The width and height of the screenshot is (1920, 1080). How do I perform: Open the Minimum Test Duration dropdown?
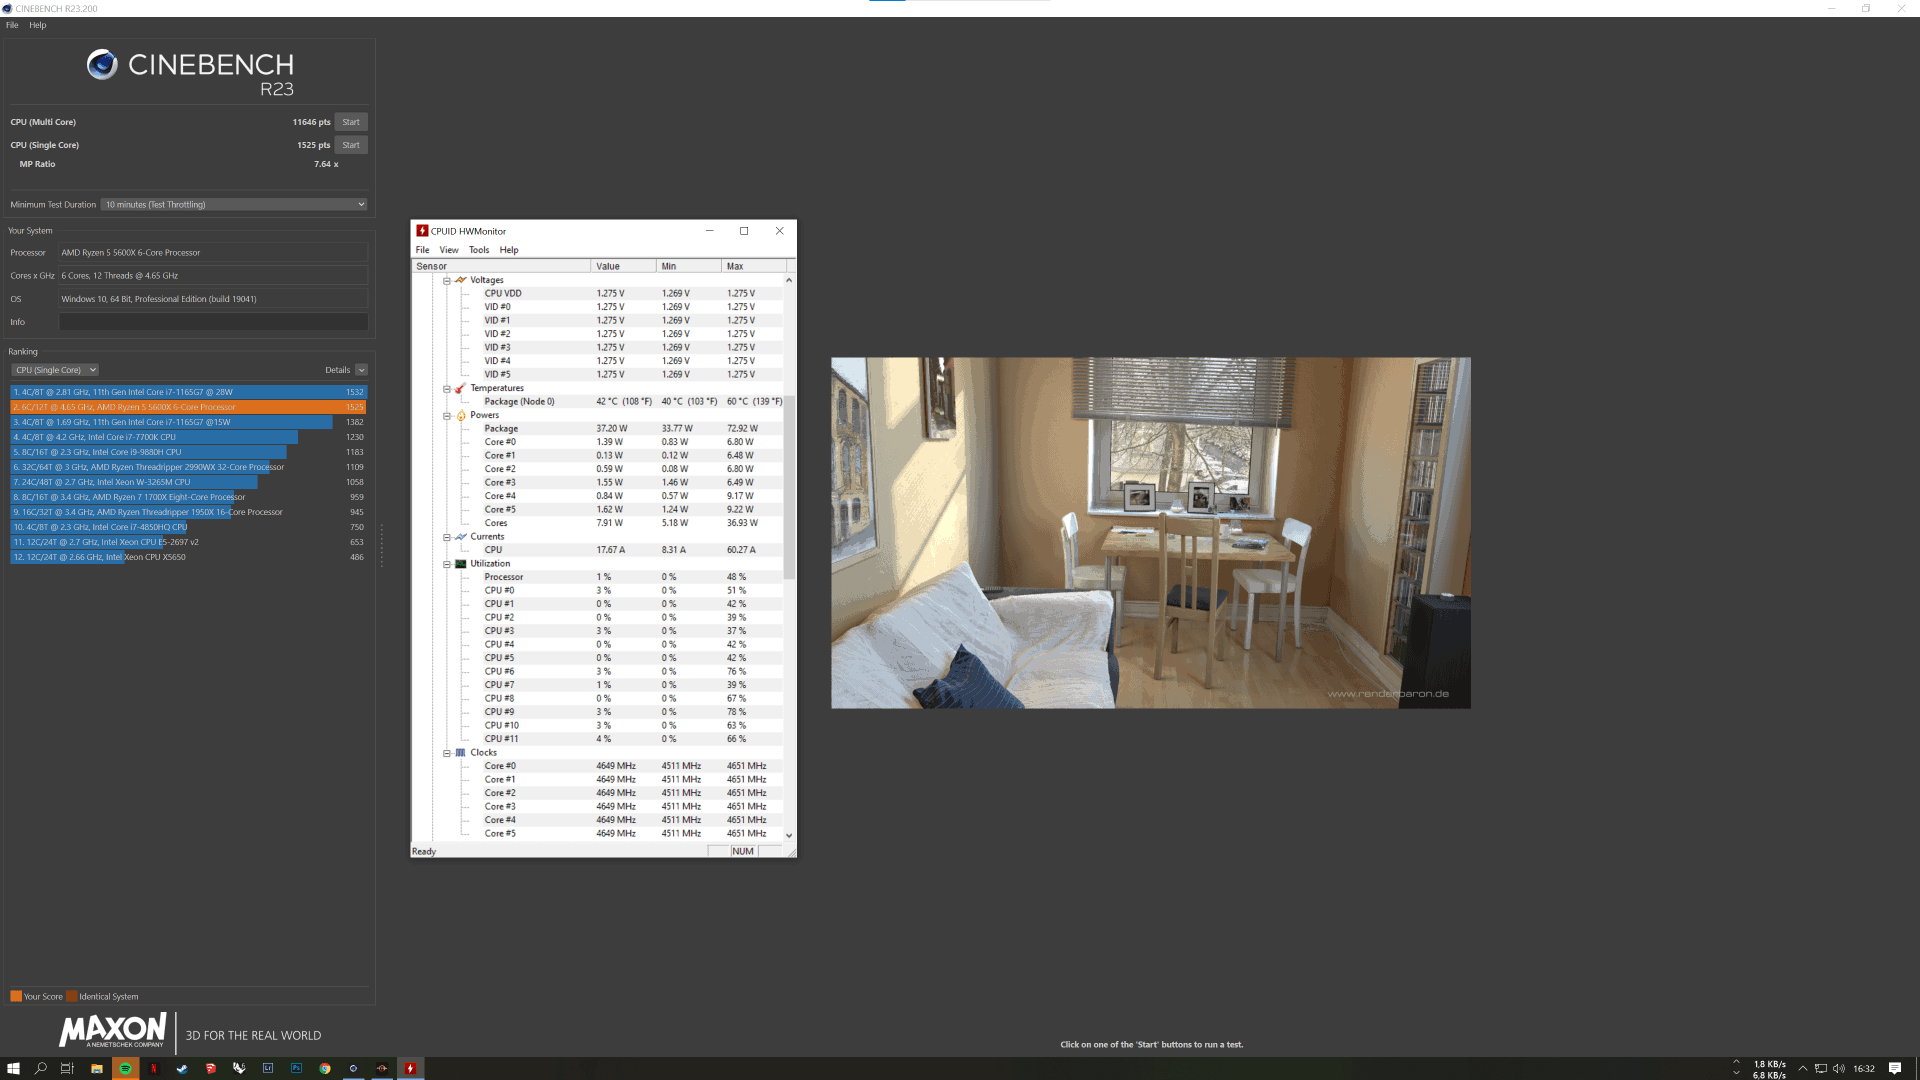tap(236, 204)
